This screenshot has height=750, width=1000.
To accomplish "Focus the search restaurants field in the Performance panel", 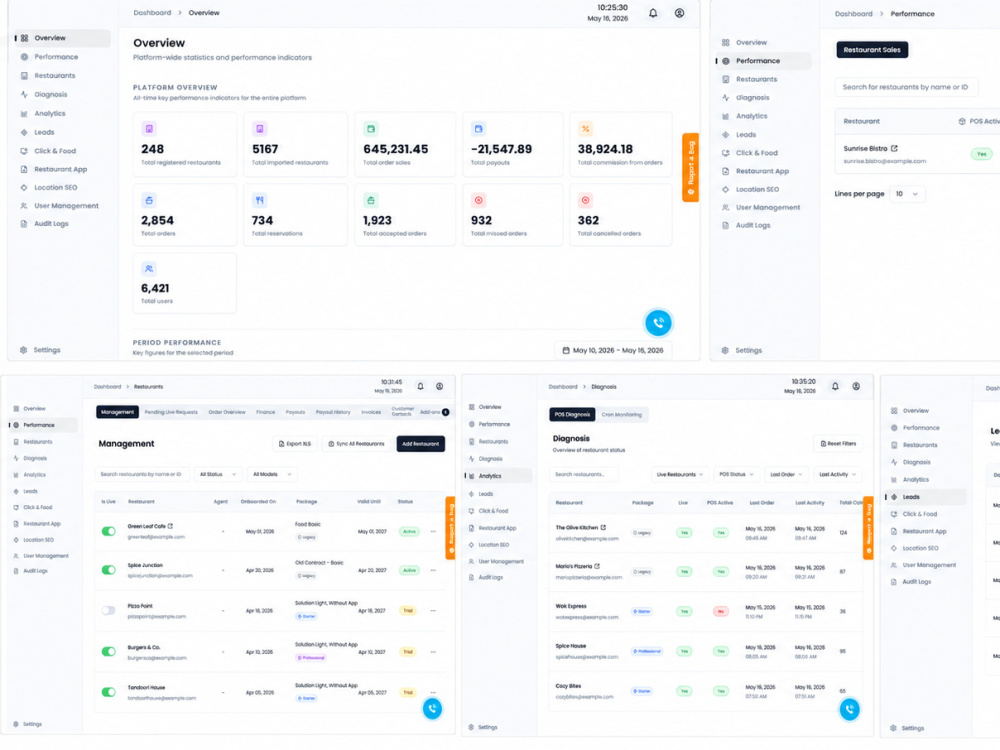I will (907, 87).
